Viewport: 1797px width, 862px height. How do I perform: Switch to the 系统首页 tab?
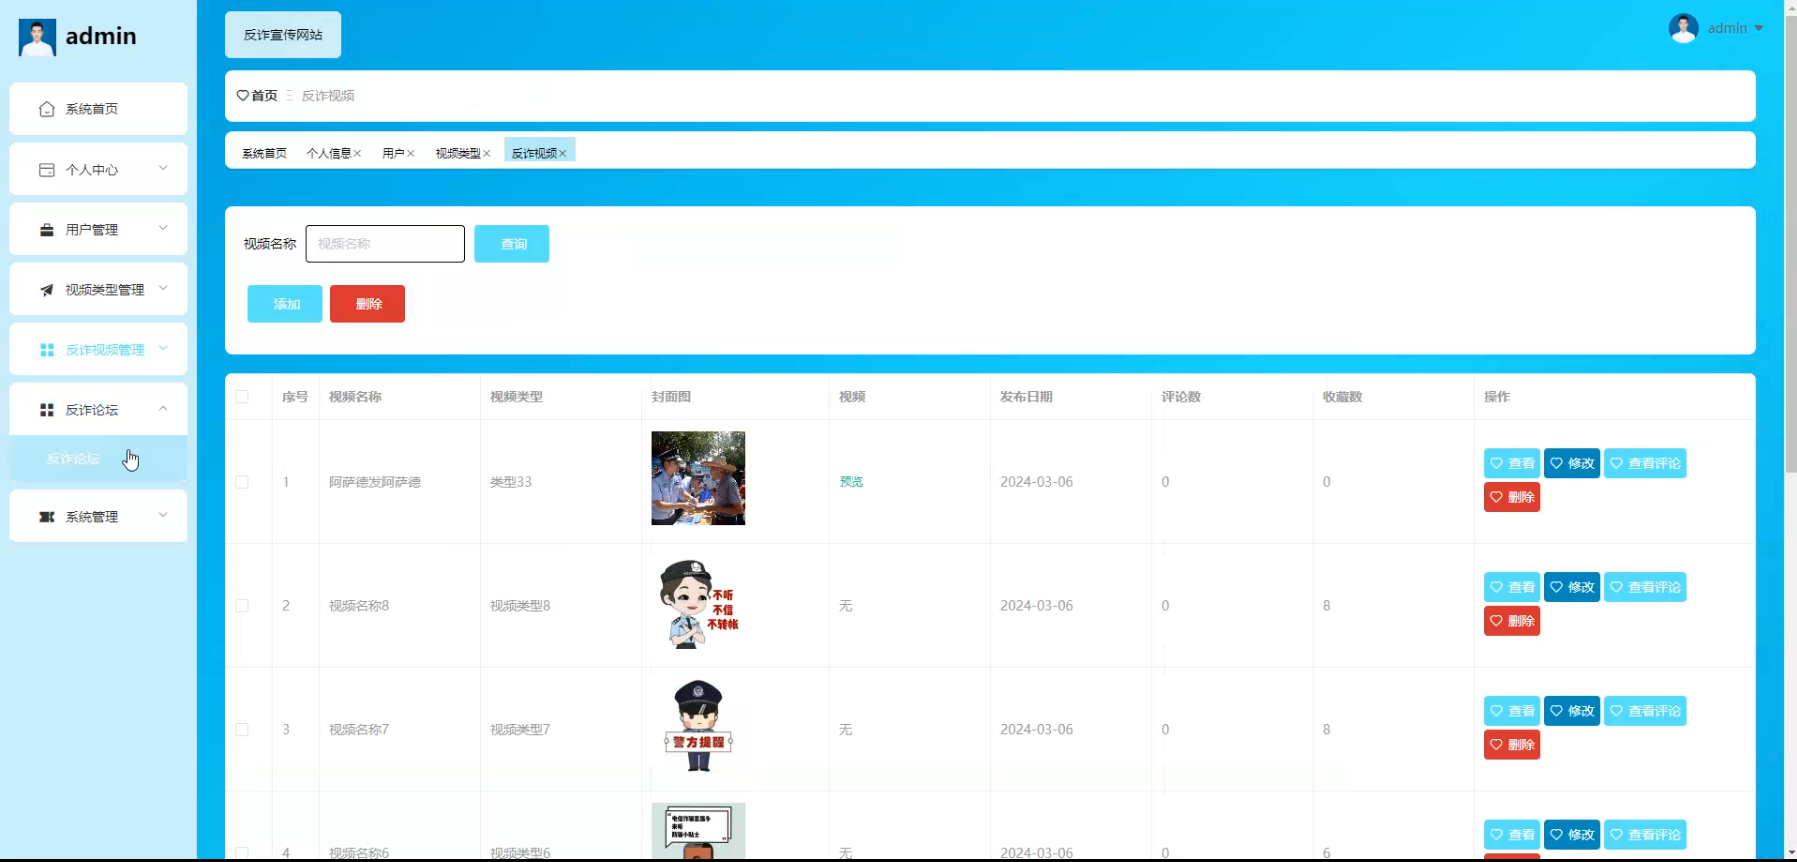tap(264, 154)
